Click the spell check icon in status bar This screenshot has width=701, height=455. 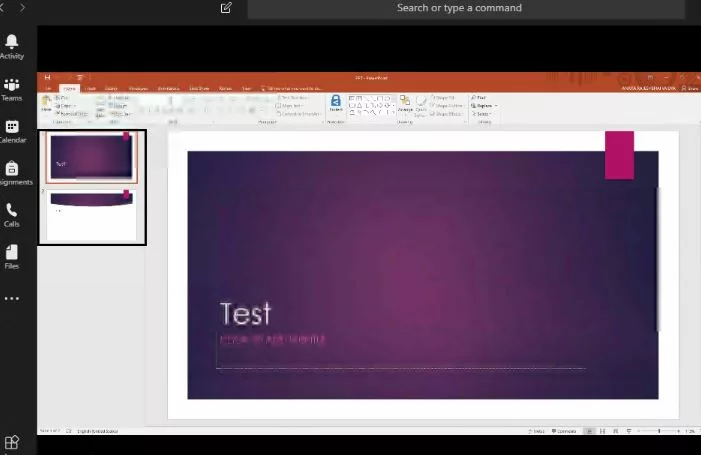pos(69,431)
